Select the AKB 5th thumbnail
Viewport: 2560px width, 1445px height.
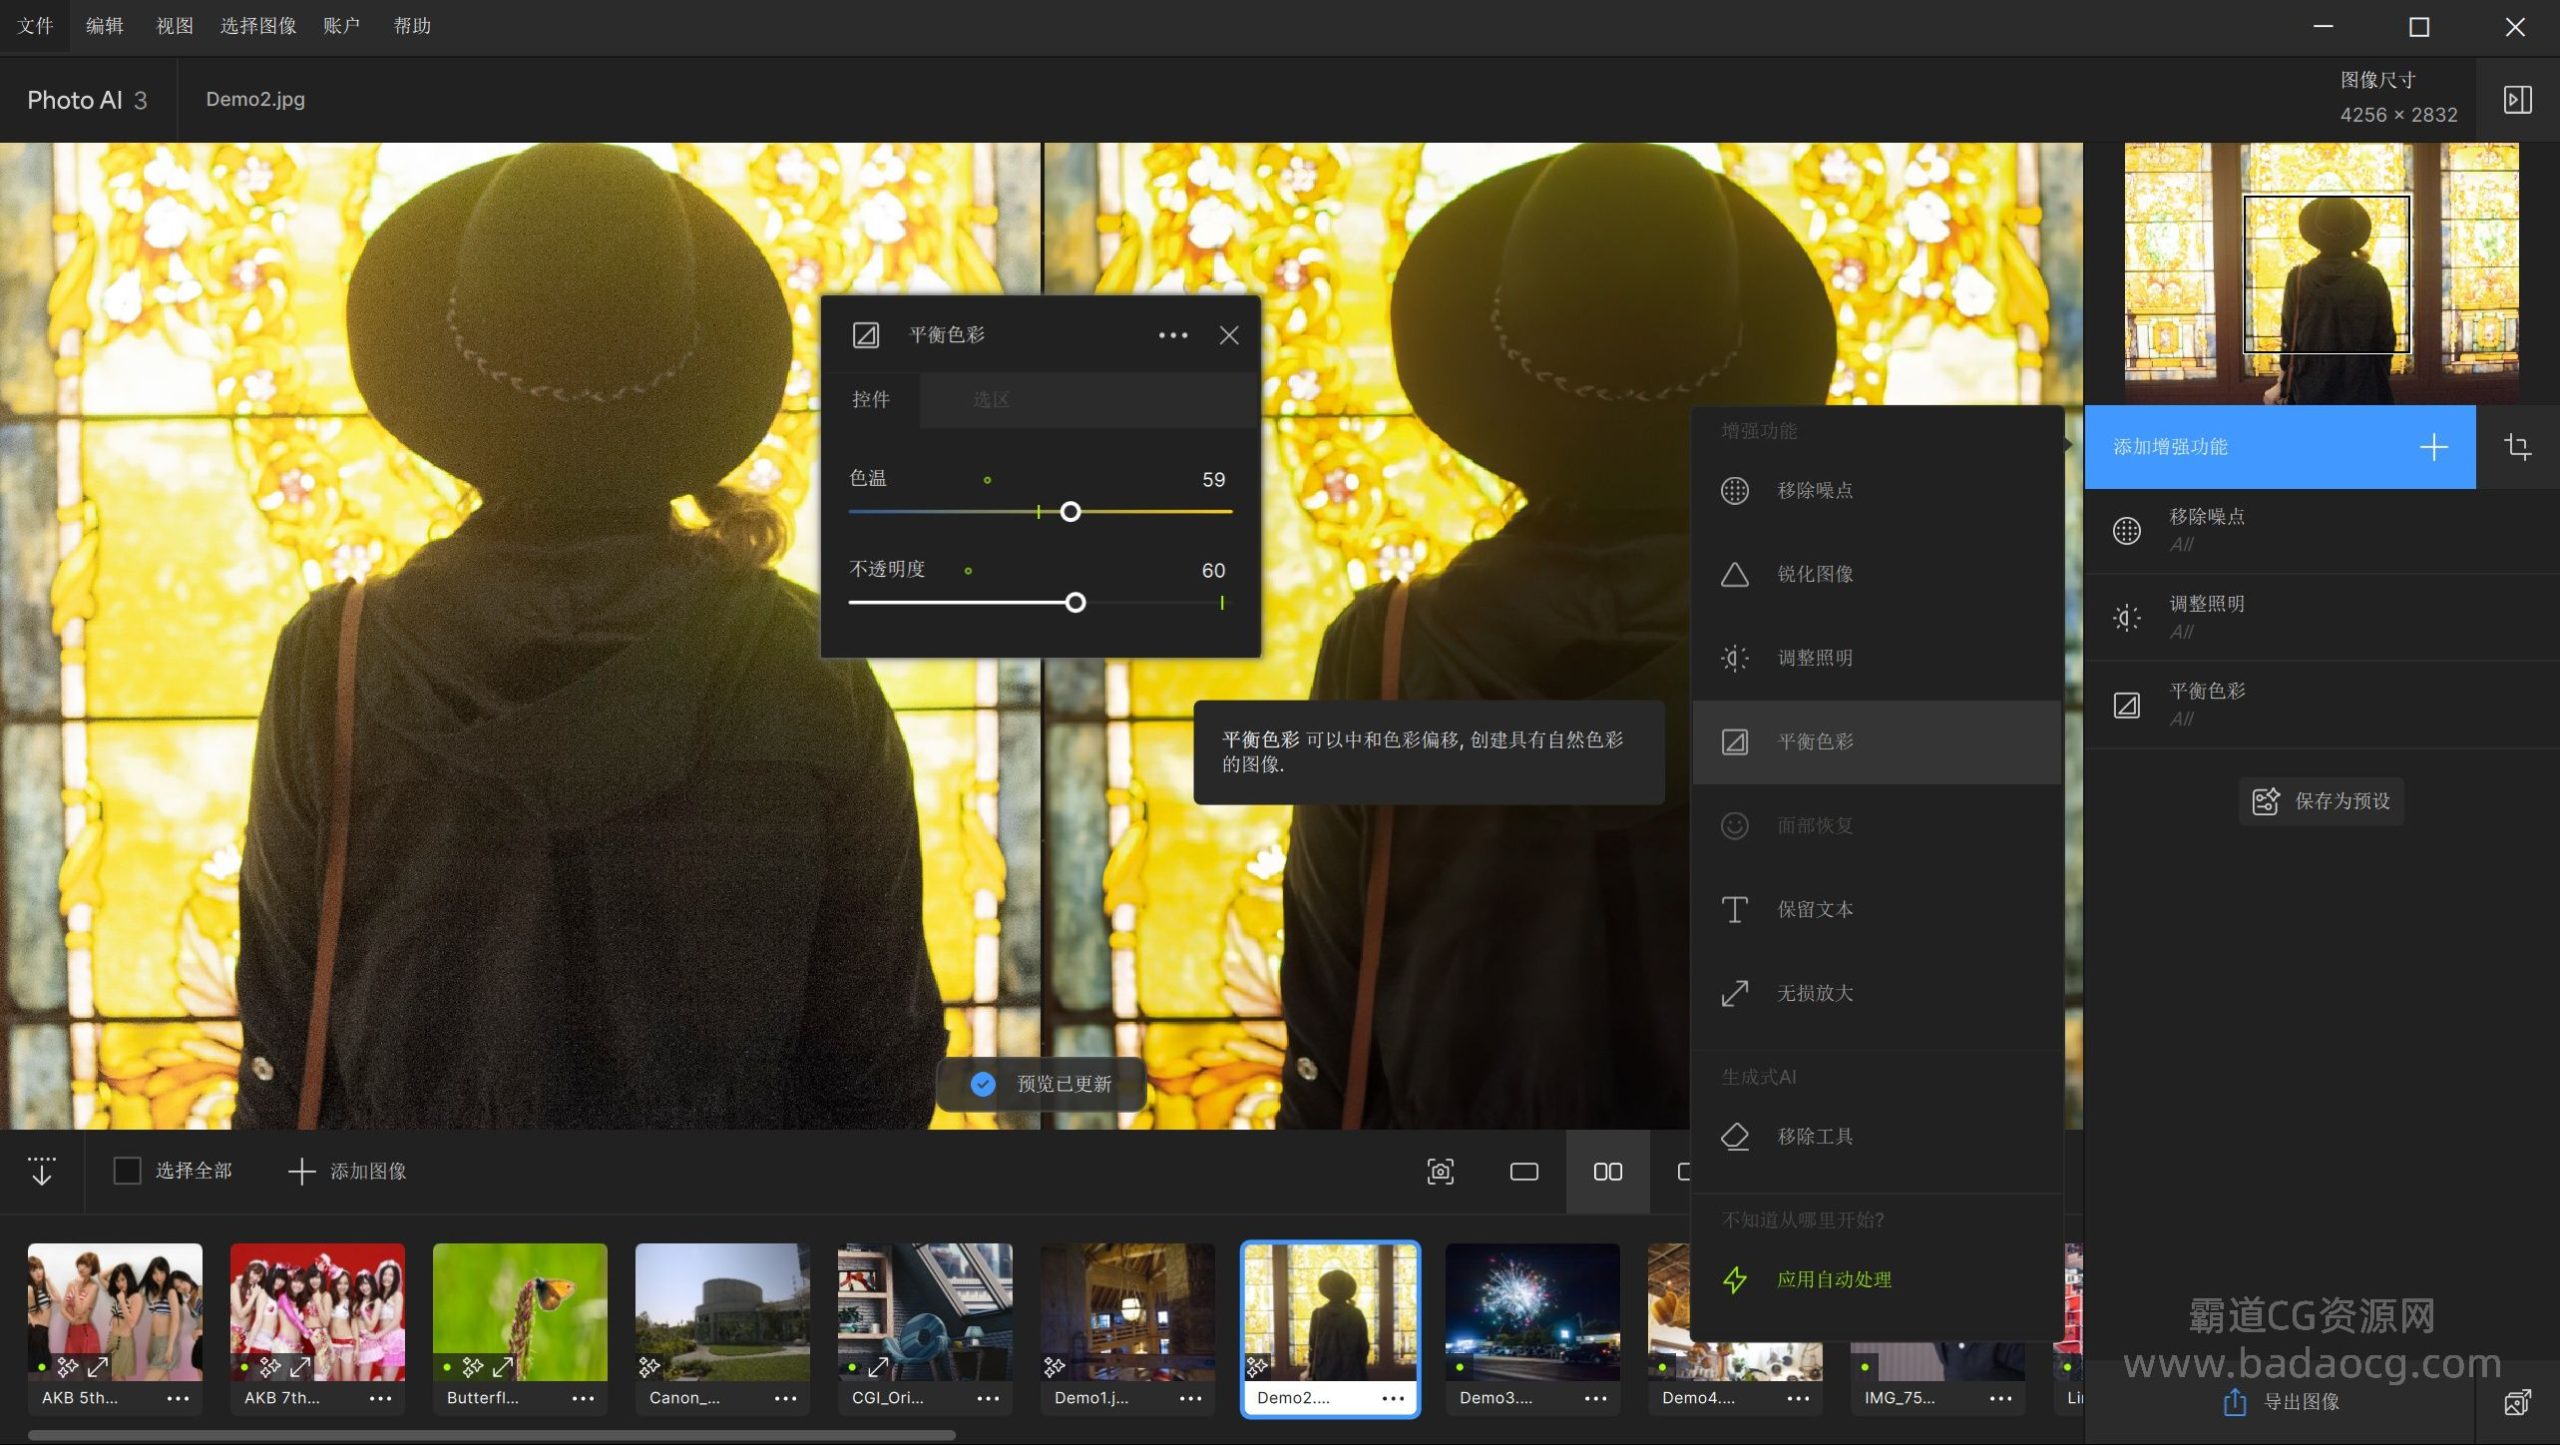115,1312
